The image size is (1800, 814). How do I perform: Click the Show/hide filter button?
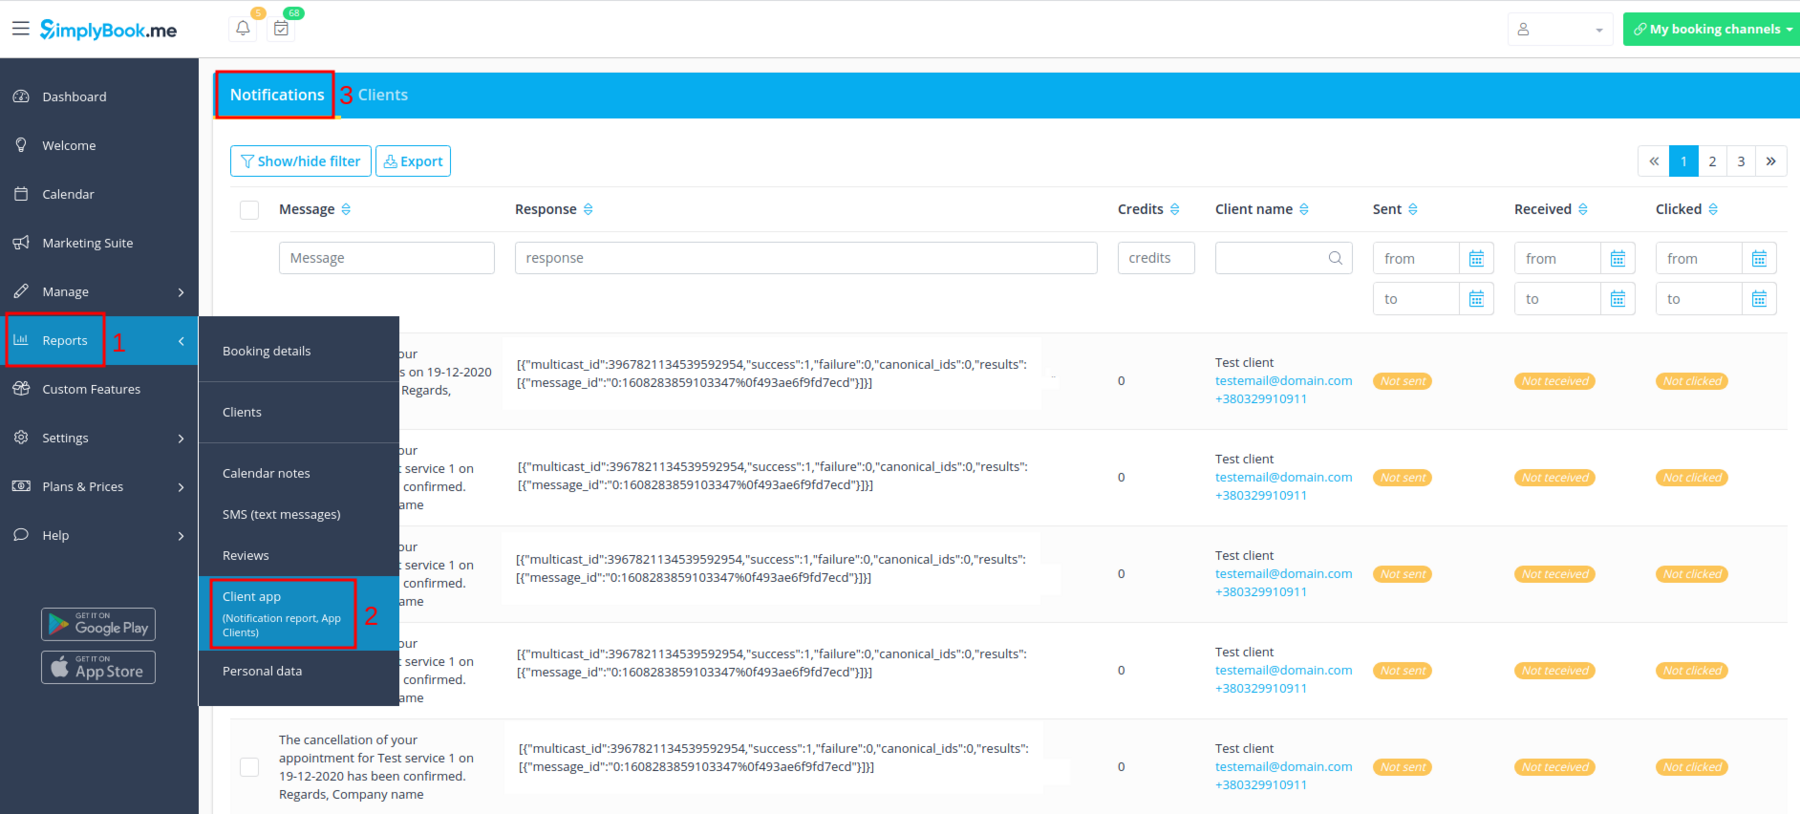(301, 161)
